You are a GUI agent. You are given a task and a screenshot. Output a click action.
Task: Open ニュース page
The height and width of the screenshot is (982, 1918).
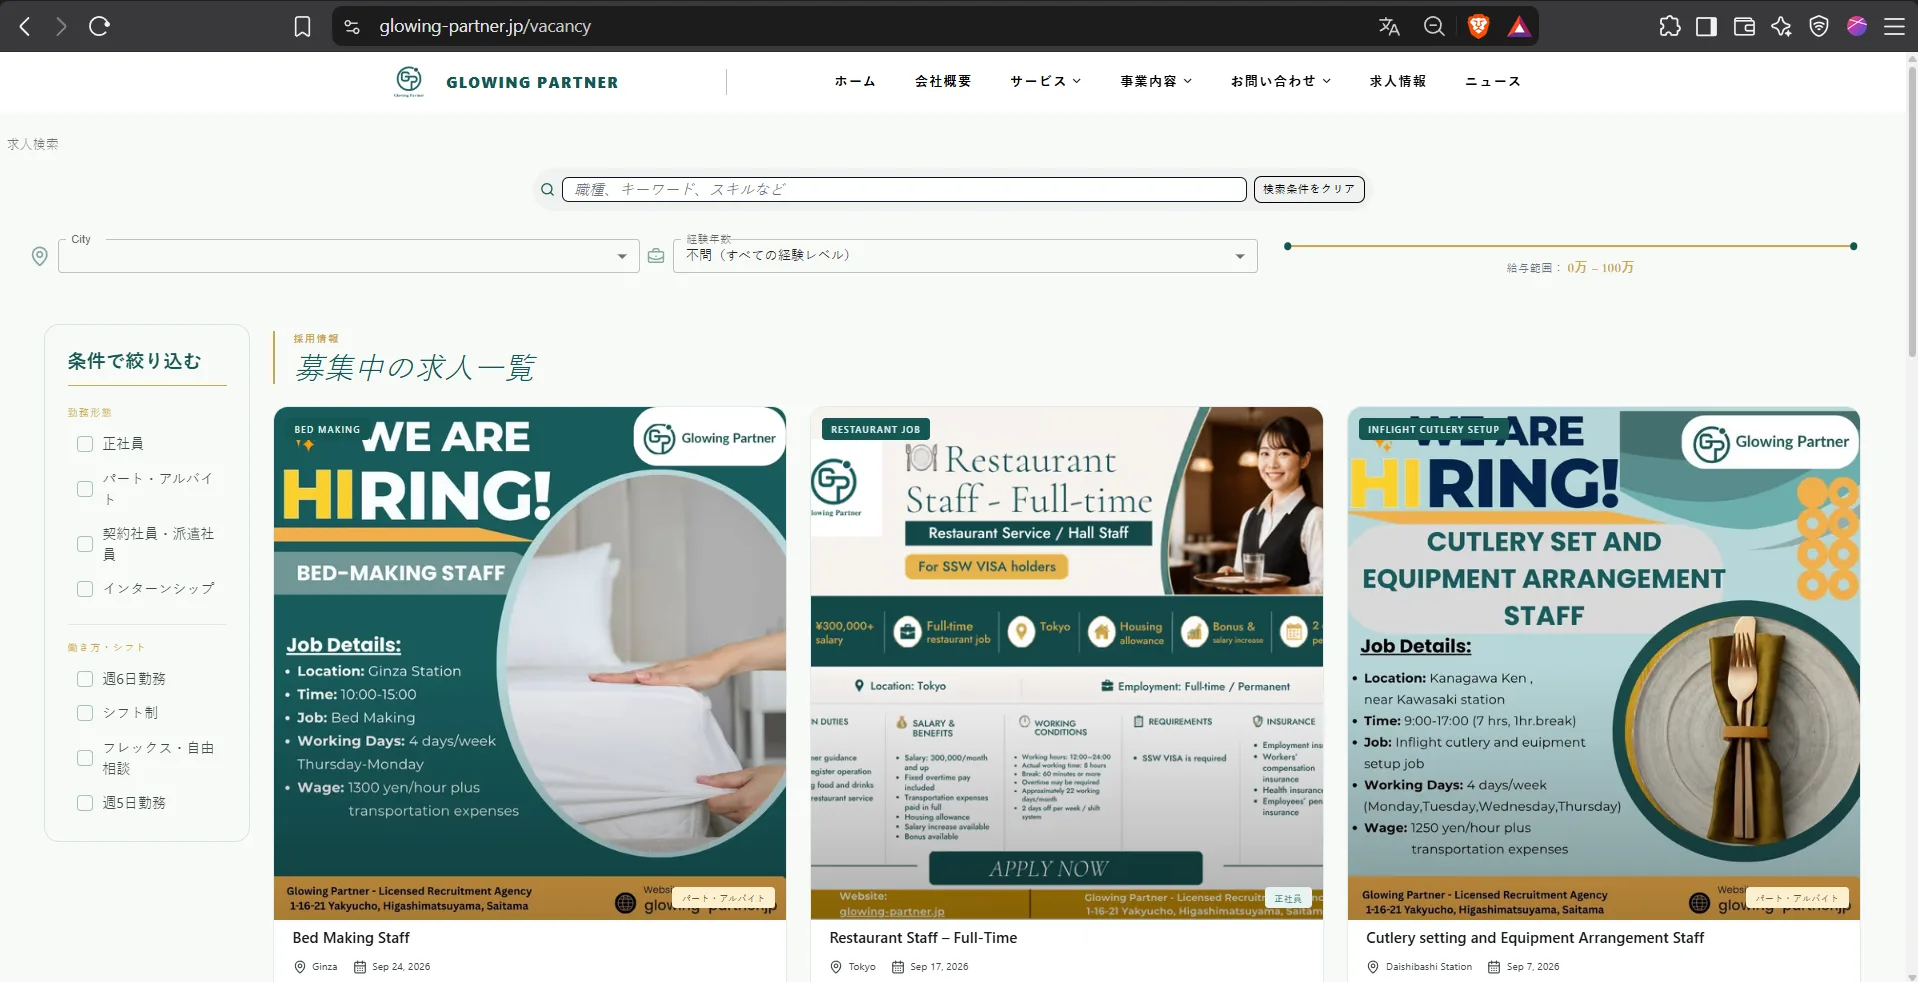(x=1493, y=81)
